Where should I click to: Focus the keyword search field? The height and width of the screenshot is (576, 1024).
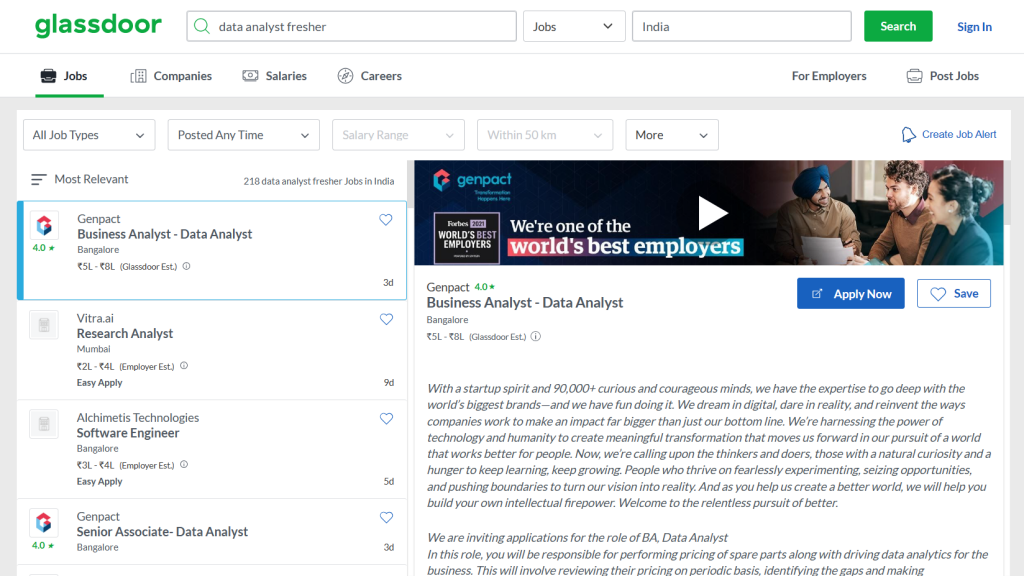coord(351,26)
